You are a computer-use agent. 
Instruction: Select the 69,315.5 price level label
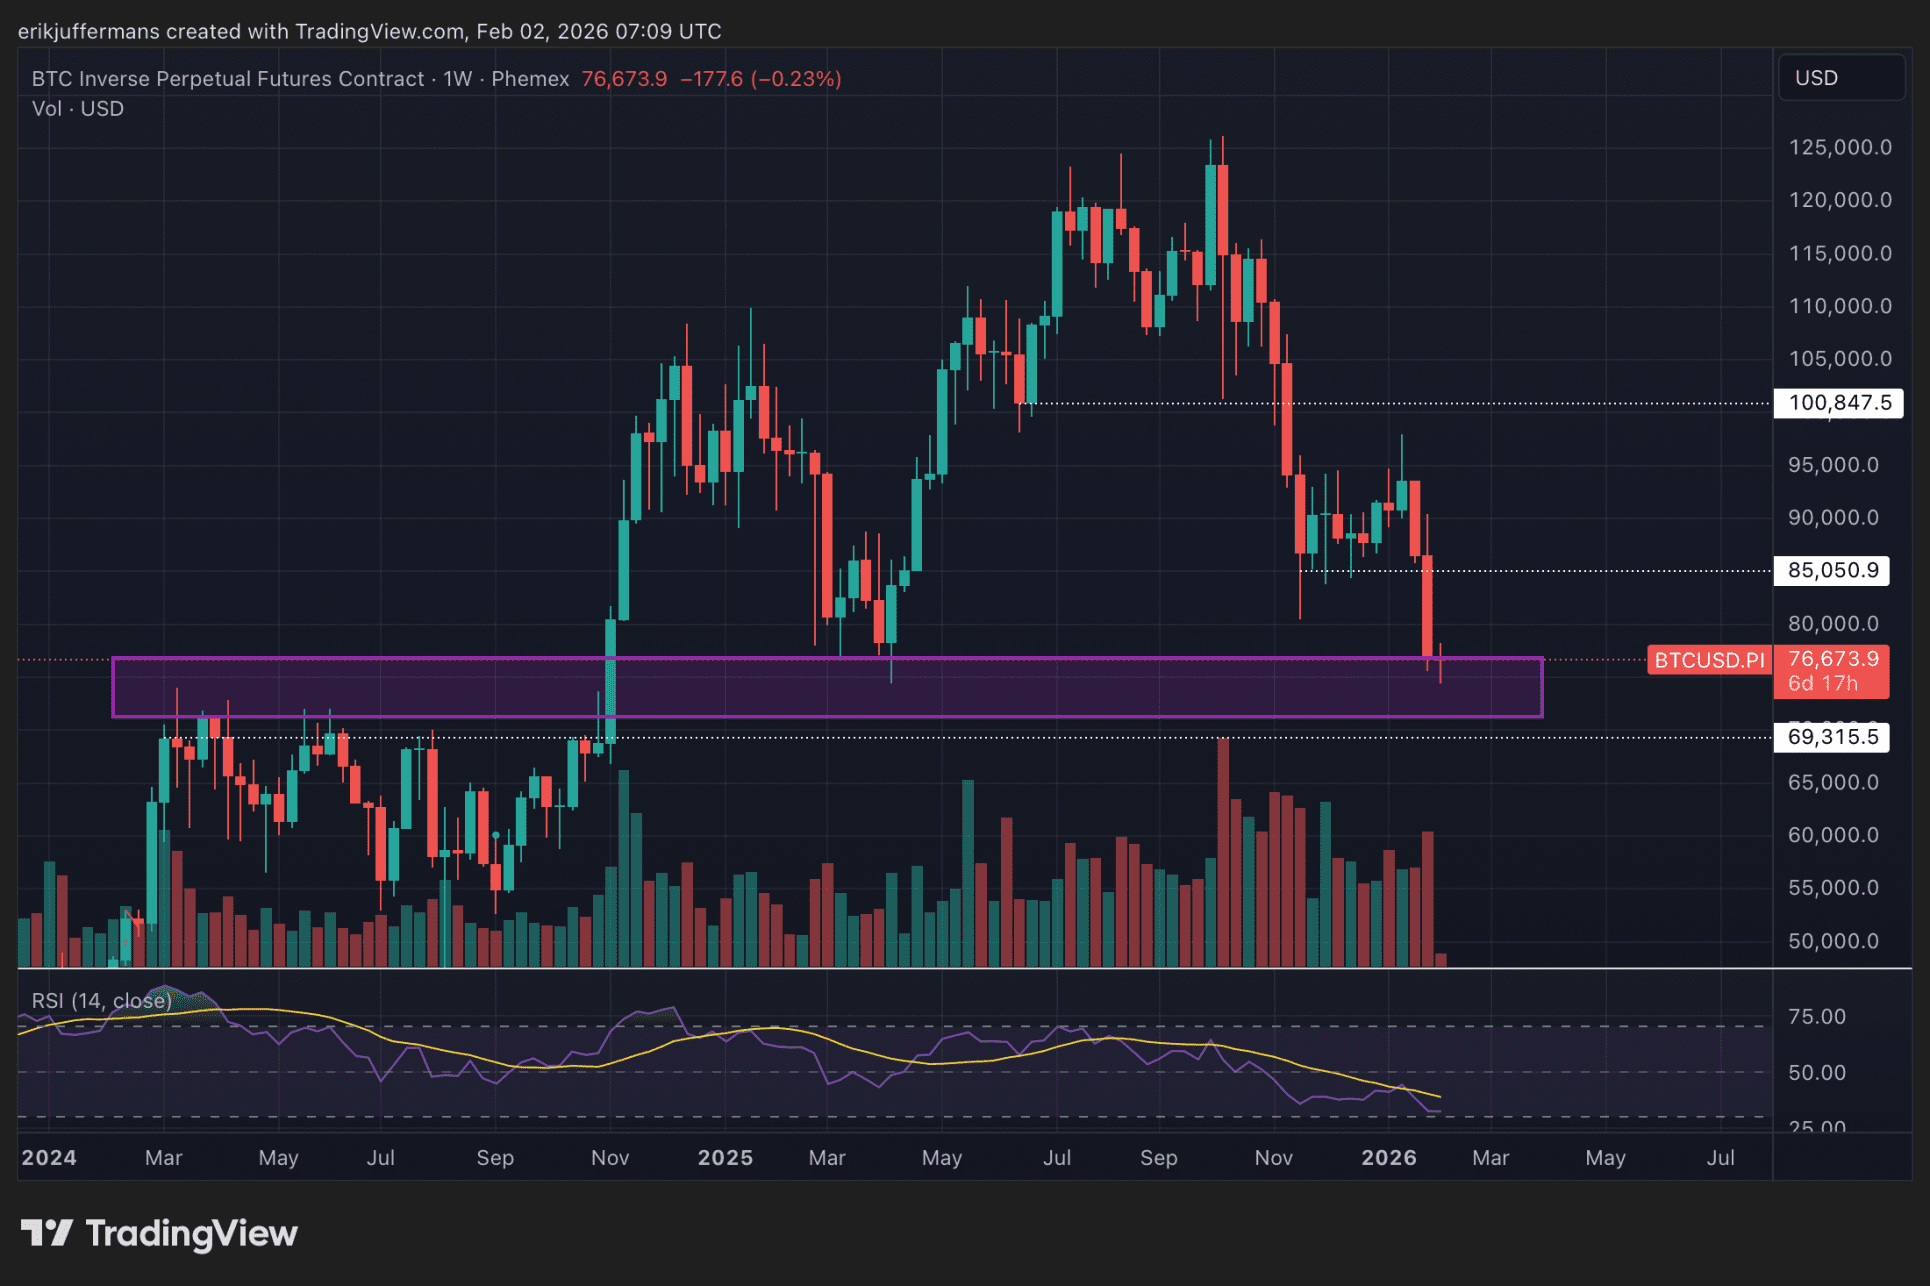(x=1832, y=738)
